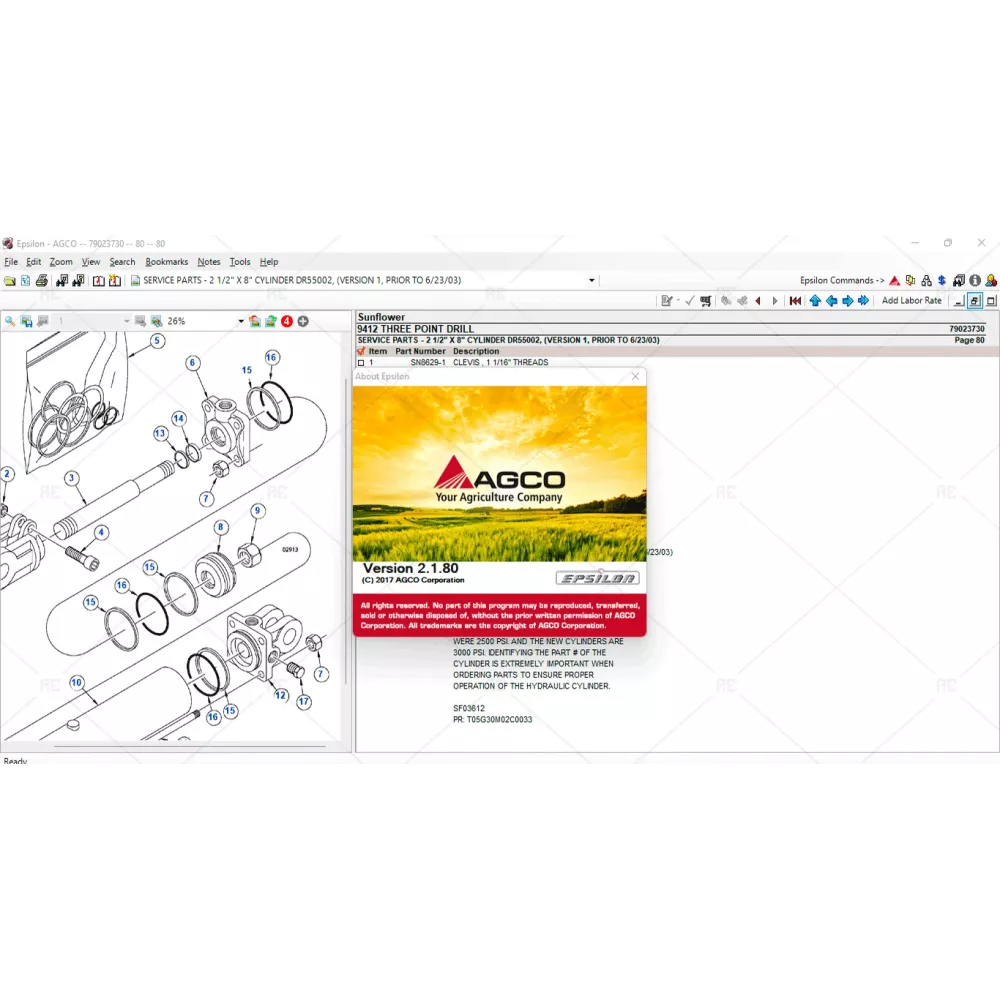Click the blue double right arrow icon
The height and width of the screenshot is (1000, 1000).
864,300
